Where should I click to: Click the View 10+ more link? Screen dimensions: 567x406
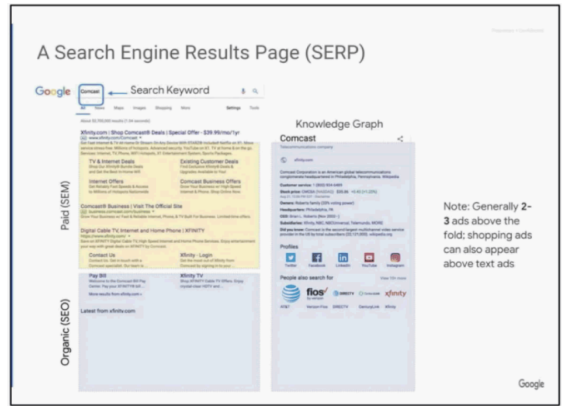pyautogui.click(x=393, y=278)
